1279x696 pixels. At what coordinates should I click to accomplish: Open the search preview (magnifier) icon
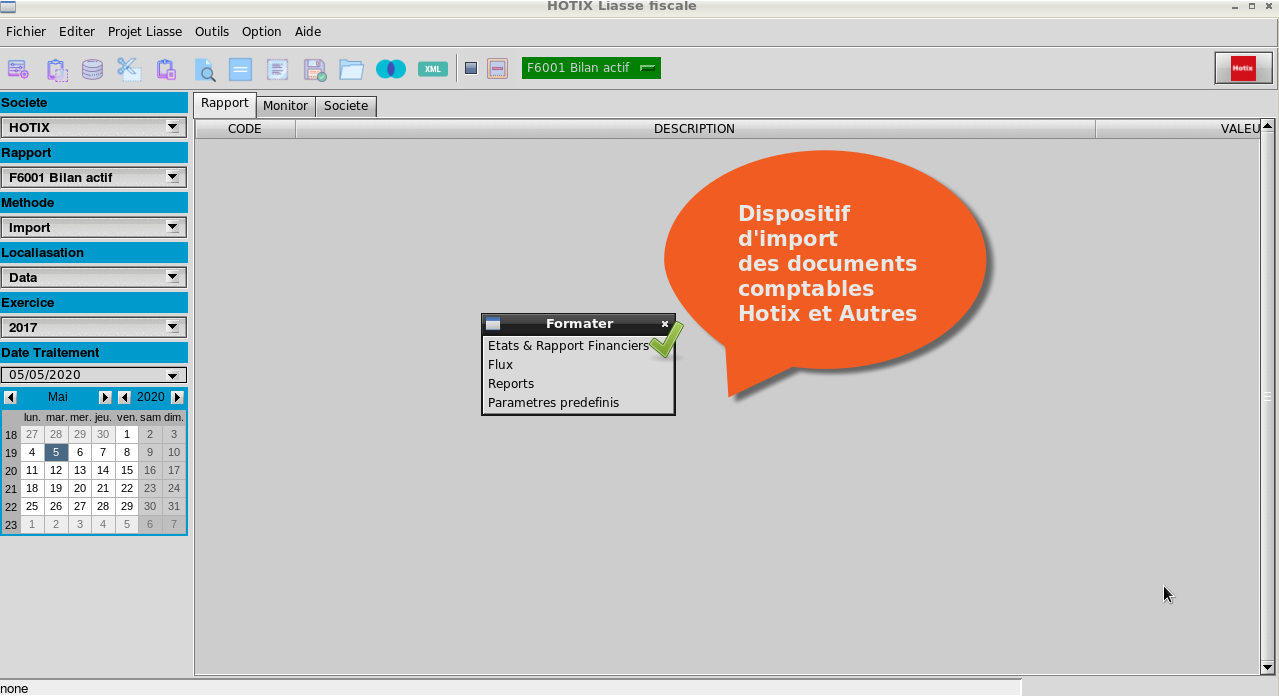(206, 68)
